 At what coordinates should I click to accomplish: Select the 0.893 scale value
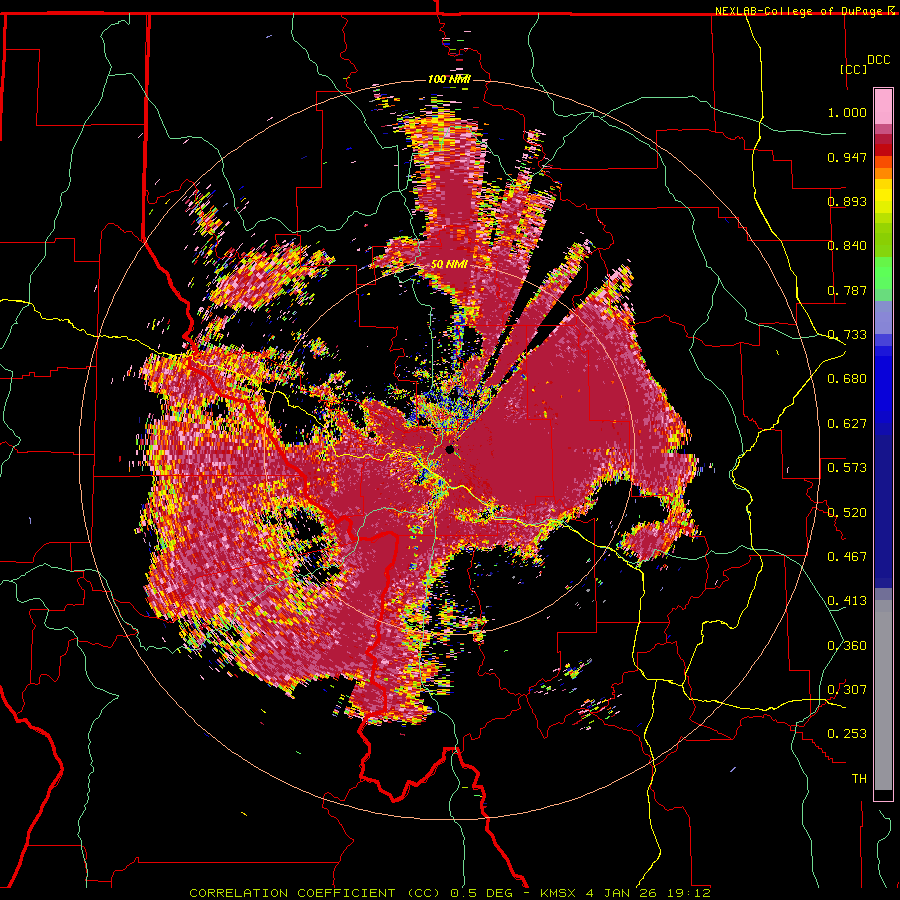pos(847,201)
